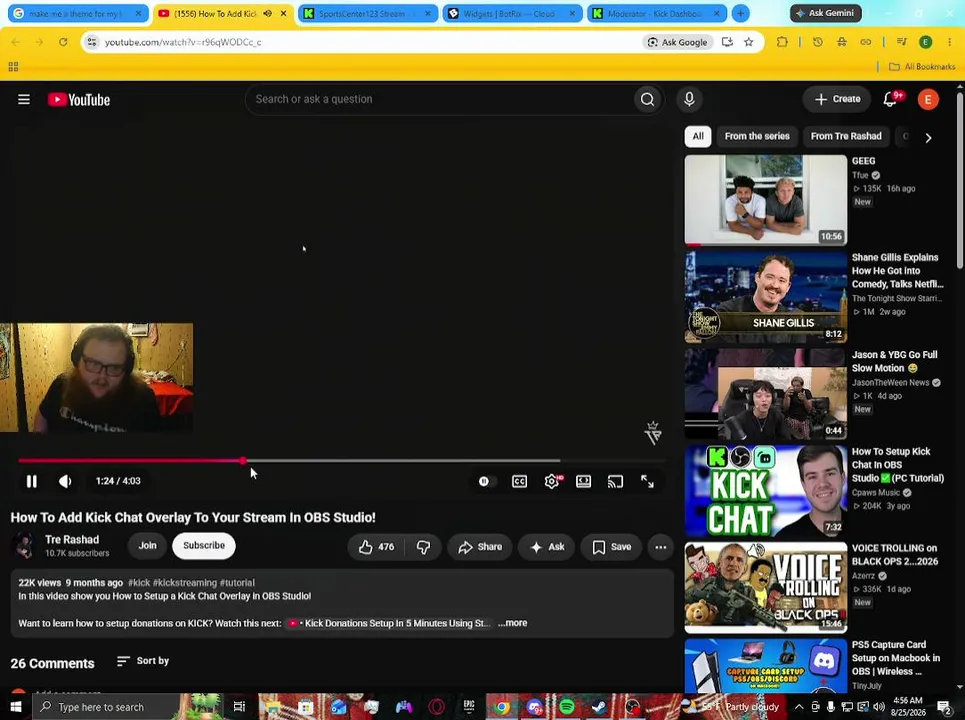The image size is (965, 720).
Task: View site information icon in address bar
Action: coord(92,42)
